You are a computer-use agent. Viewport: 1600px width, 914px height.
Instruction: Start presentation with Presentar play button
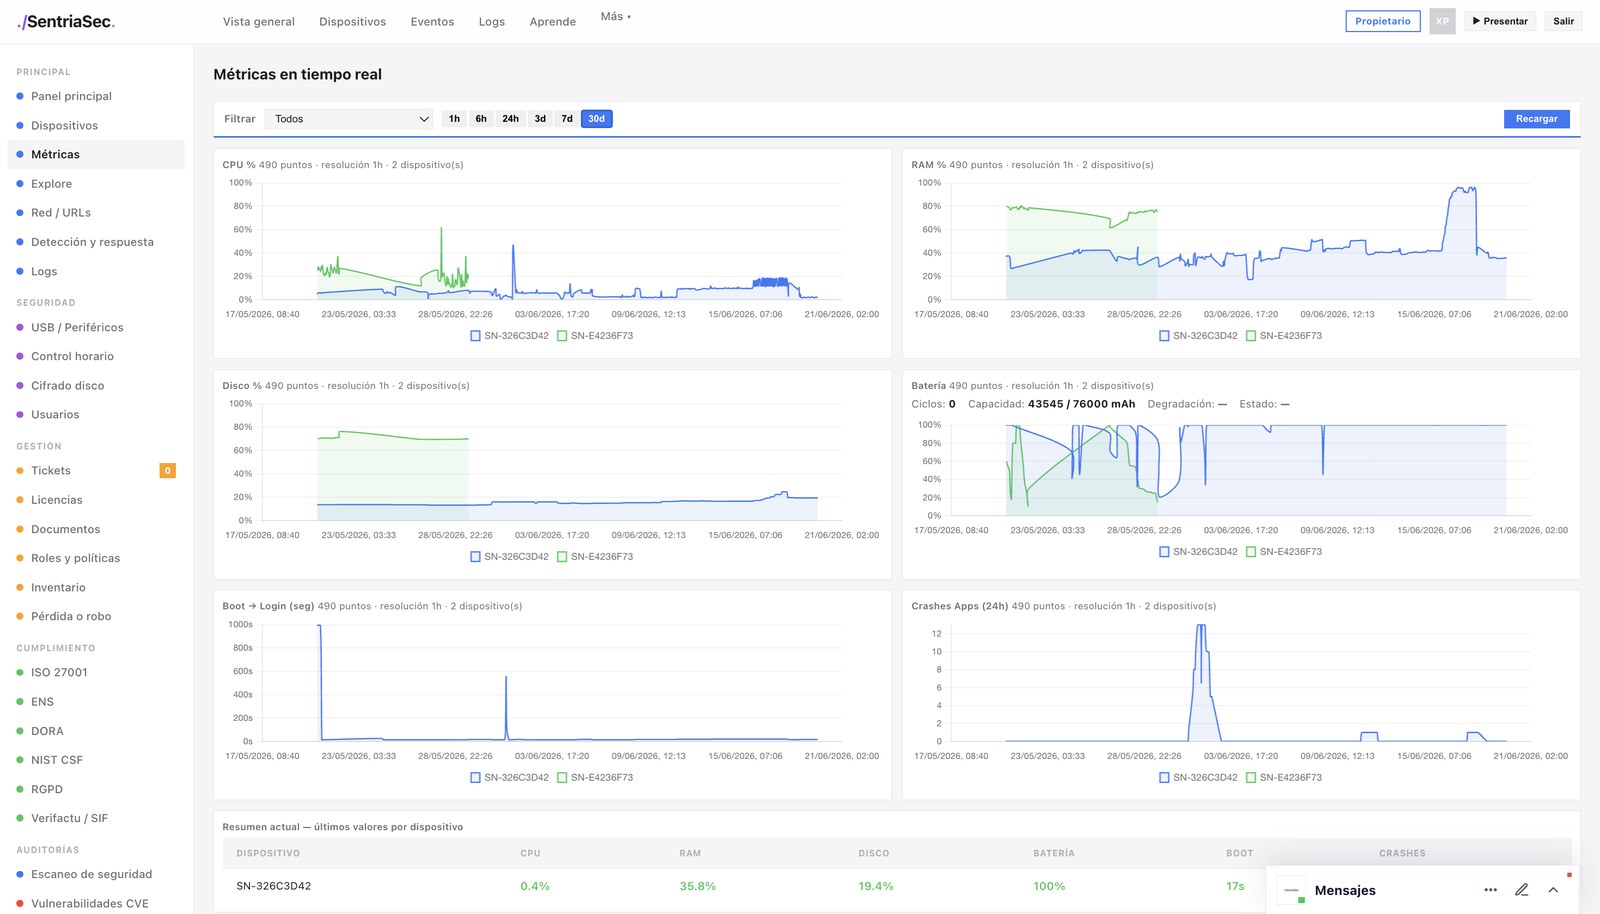[x=1500, y=21]
